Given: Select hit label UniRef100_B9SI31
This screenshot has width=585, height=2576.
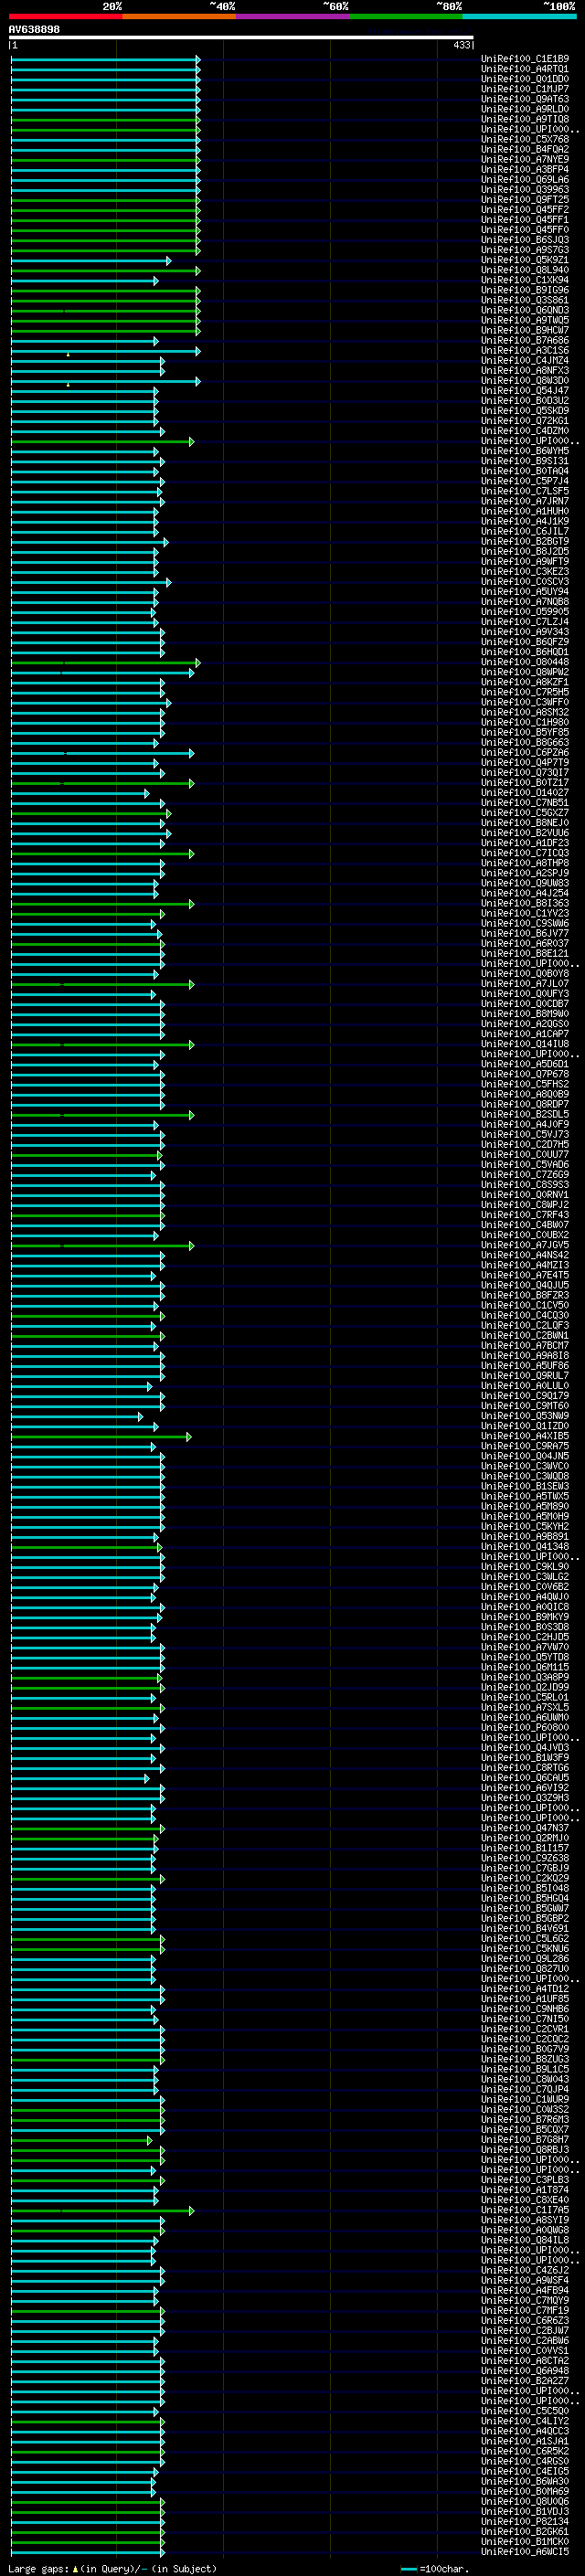Looking at the screenshot, I should pos(525,461).
